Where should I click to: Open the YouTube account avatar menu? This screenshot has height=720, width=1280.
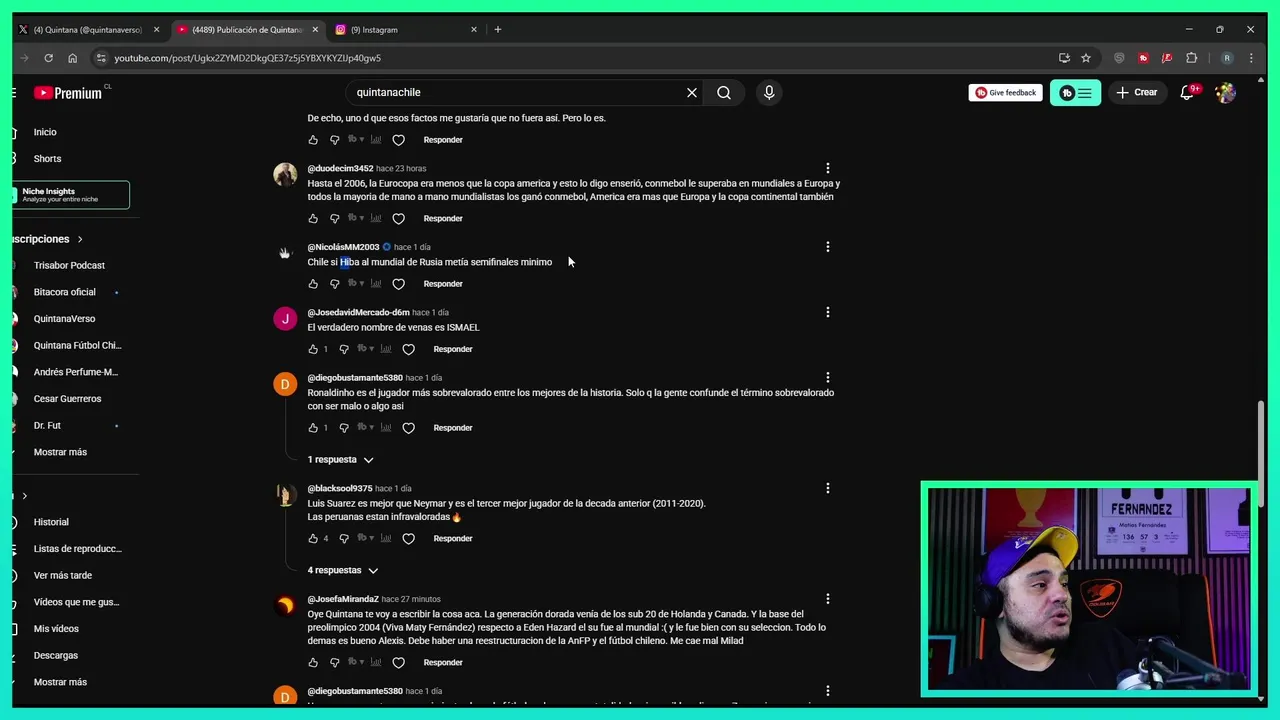pyautogui.click(x=1225, y=92)
